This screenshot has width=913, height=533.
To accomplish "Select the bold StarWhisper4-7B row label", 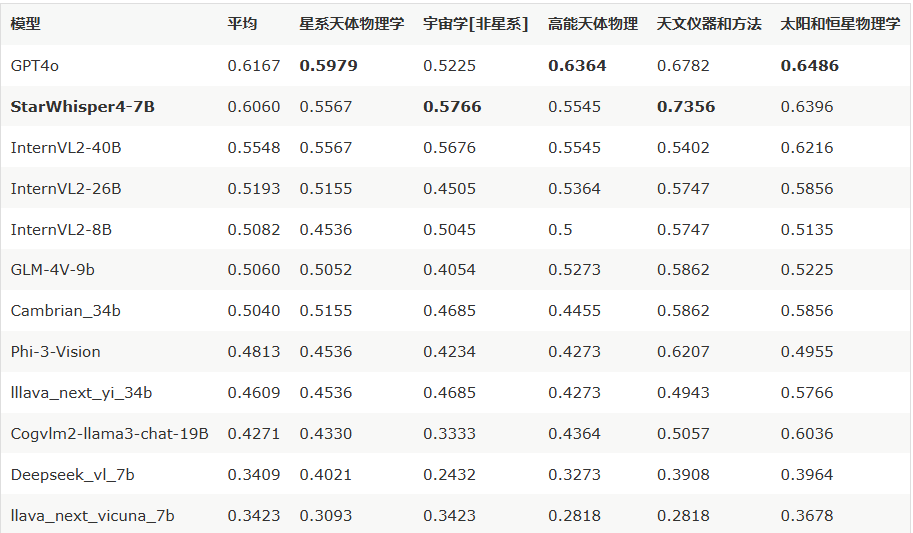I will click(83, 107).
